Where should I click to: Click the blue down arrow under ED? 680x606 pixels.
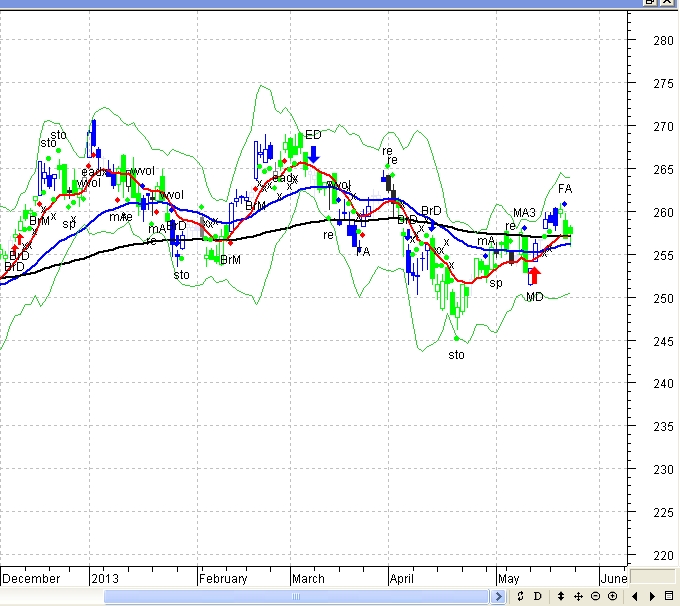tap(313, 154)
